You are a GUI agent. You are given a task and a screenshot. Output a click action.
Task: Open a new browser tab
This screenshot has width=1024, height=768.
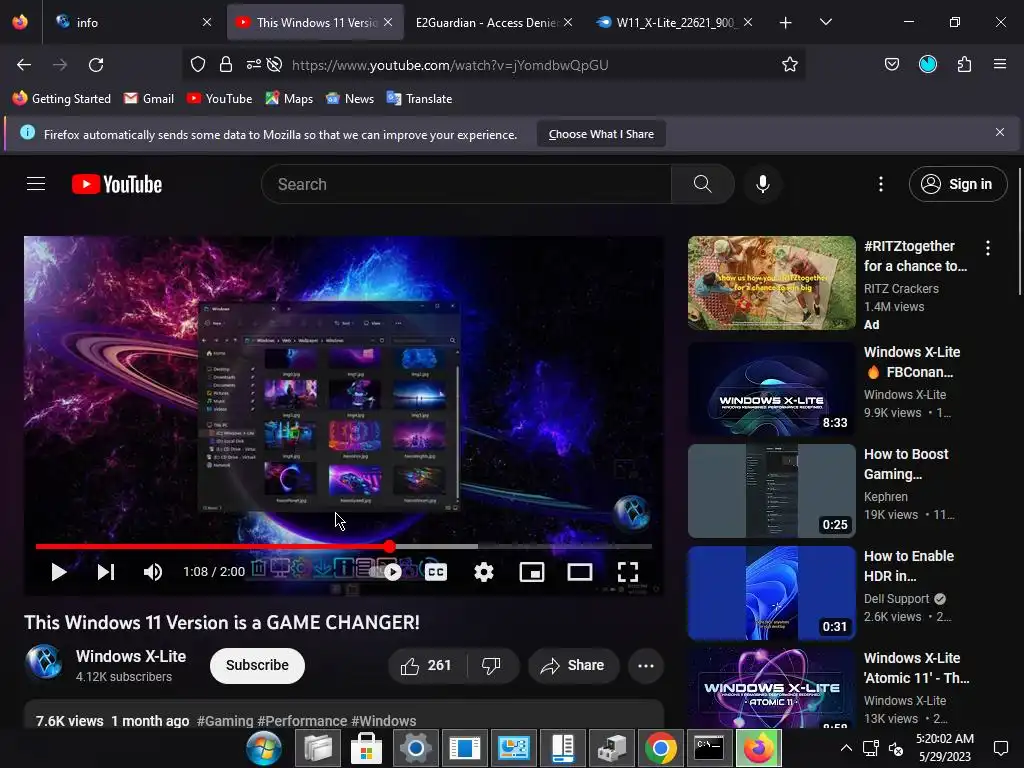(x=785, y=23)
